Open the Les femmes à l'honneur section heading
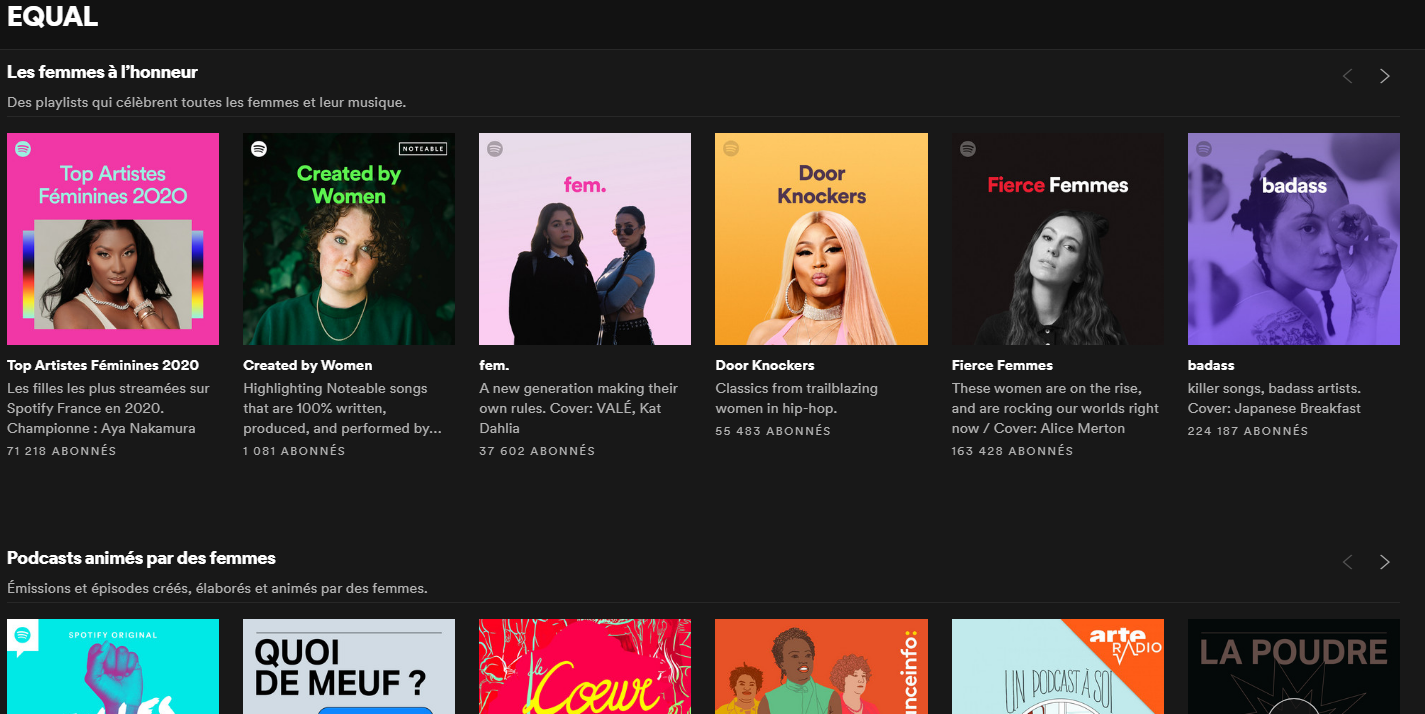Screen dimensions: 1425x714 pyautogui.click(x=102, y=72)
